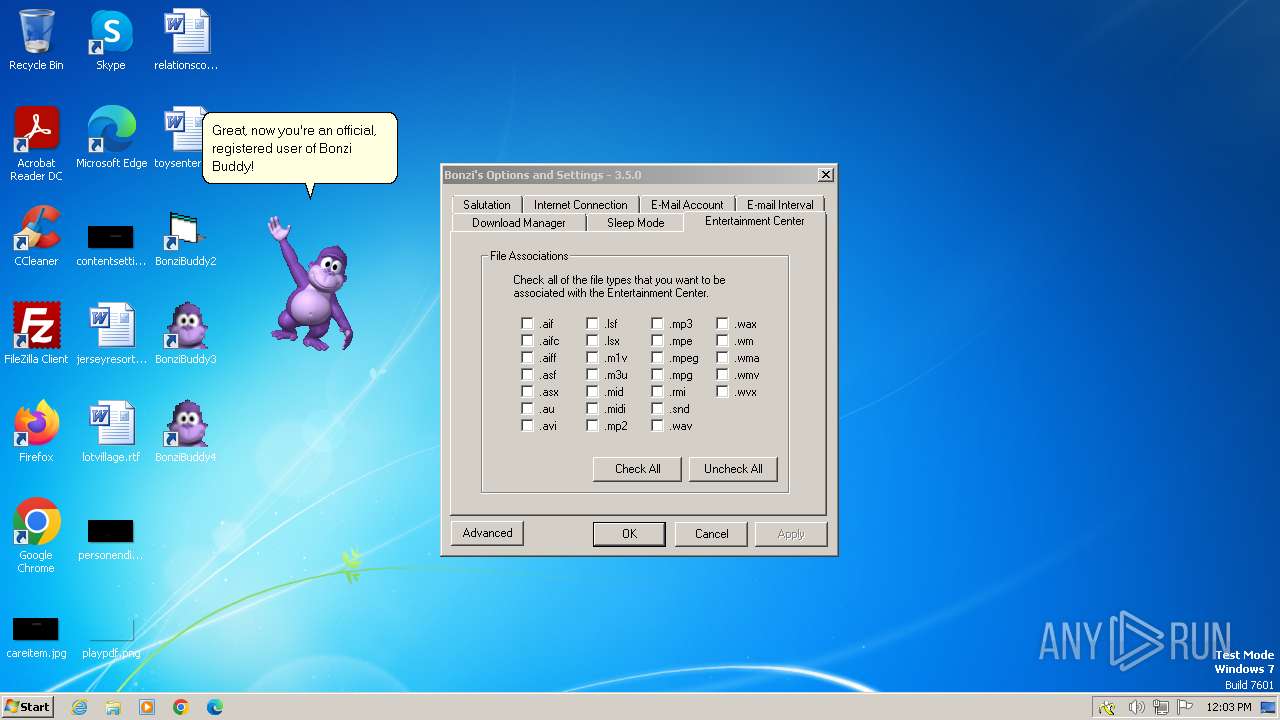The width and height of the screenshot is (1280, 720).
Task: Select the personendi black file icon
Action: [x=111, y=540]
